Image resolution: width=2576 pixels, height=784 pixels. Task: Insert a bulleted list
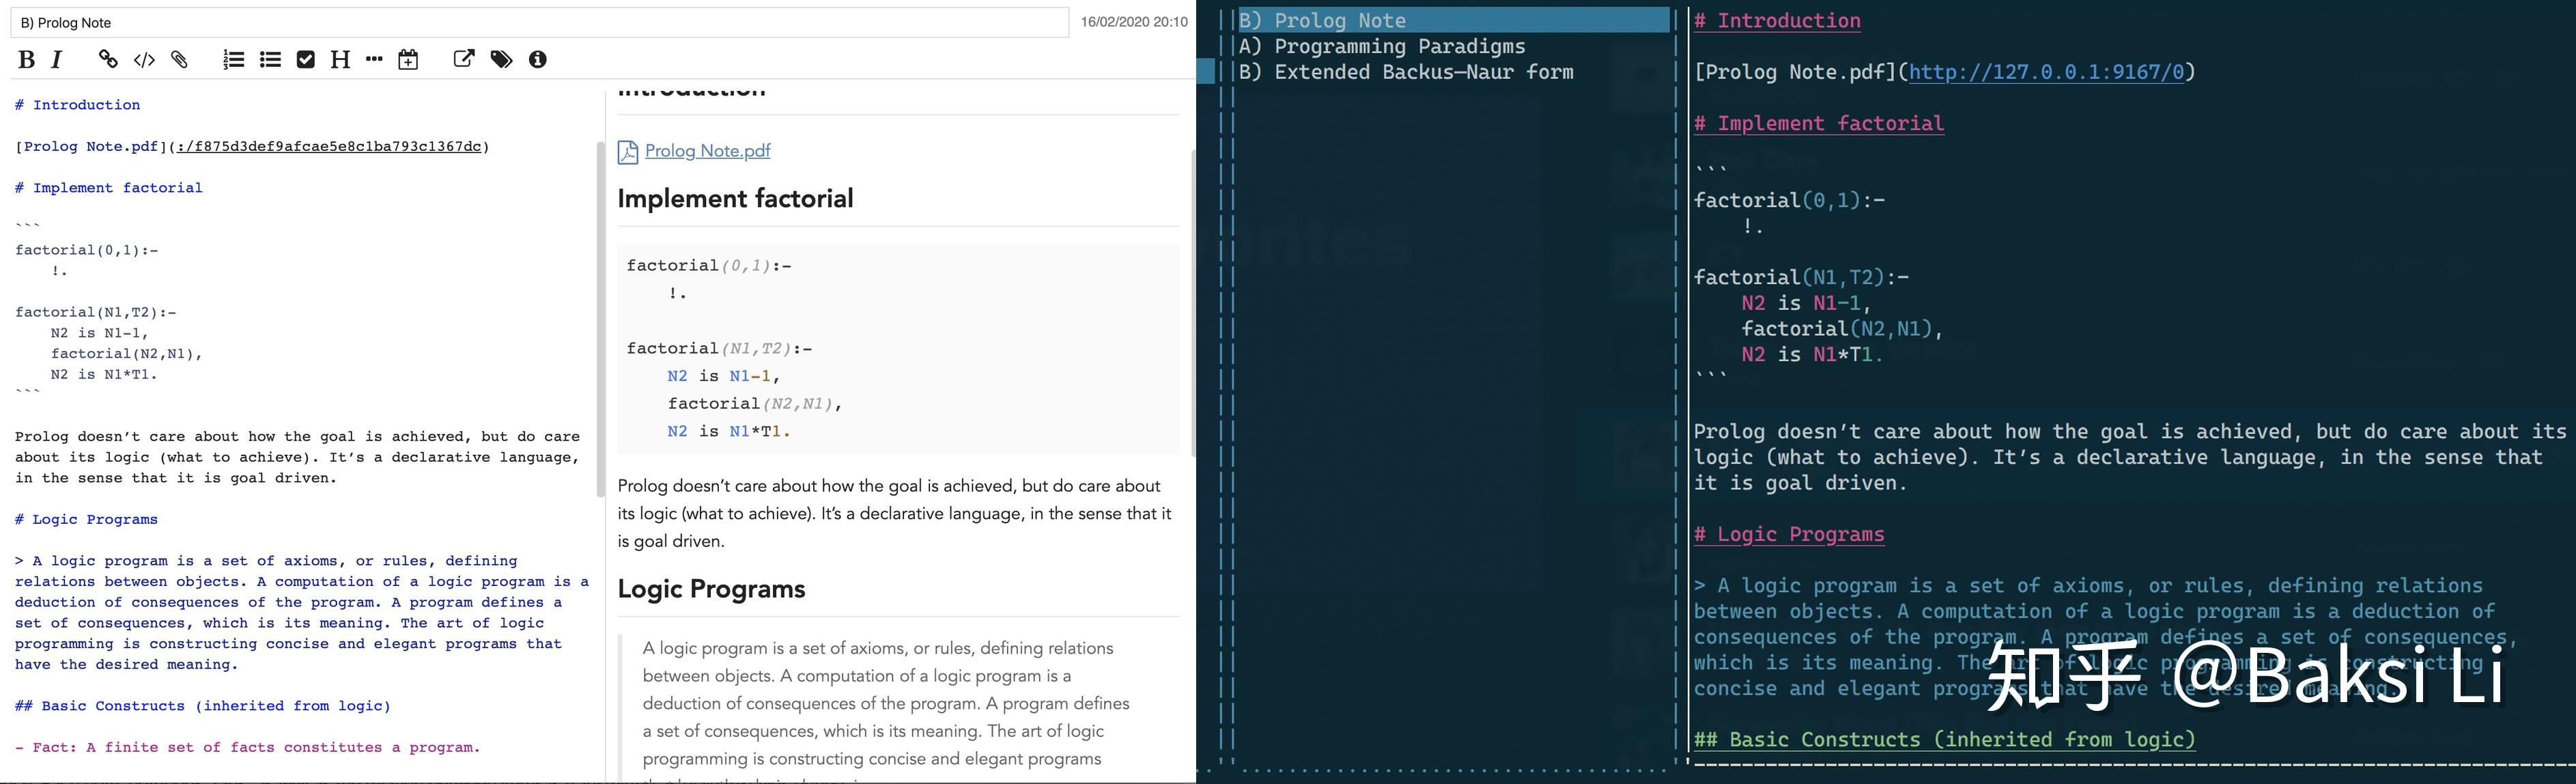tap(270, 60)
